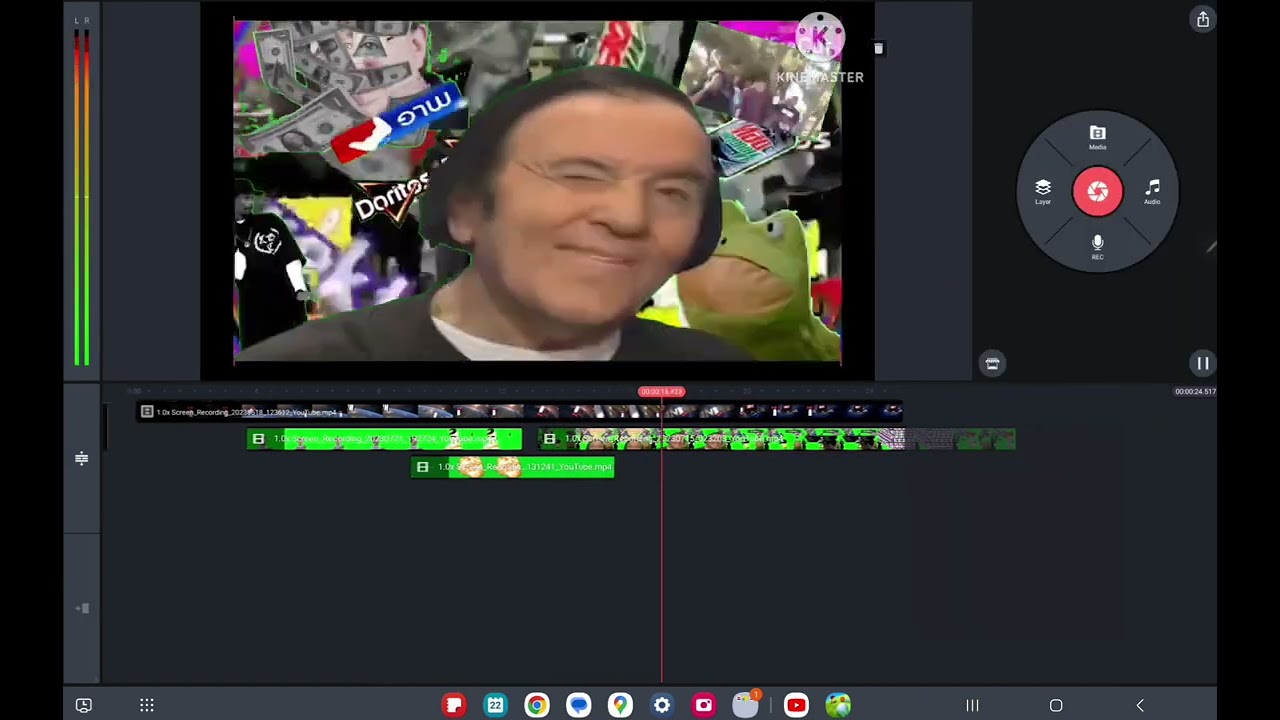Image resolution: width=1280 pixels, height=720 pixels.
Task: Tap the REC voice recording button
Action: tap(1097, 247)
